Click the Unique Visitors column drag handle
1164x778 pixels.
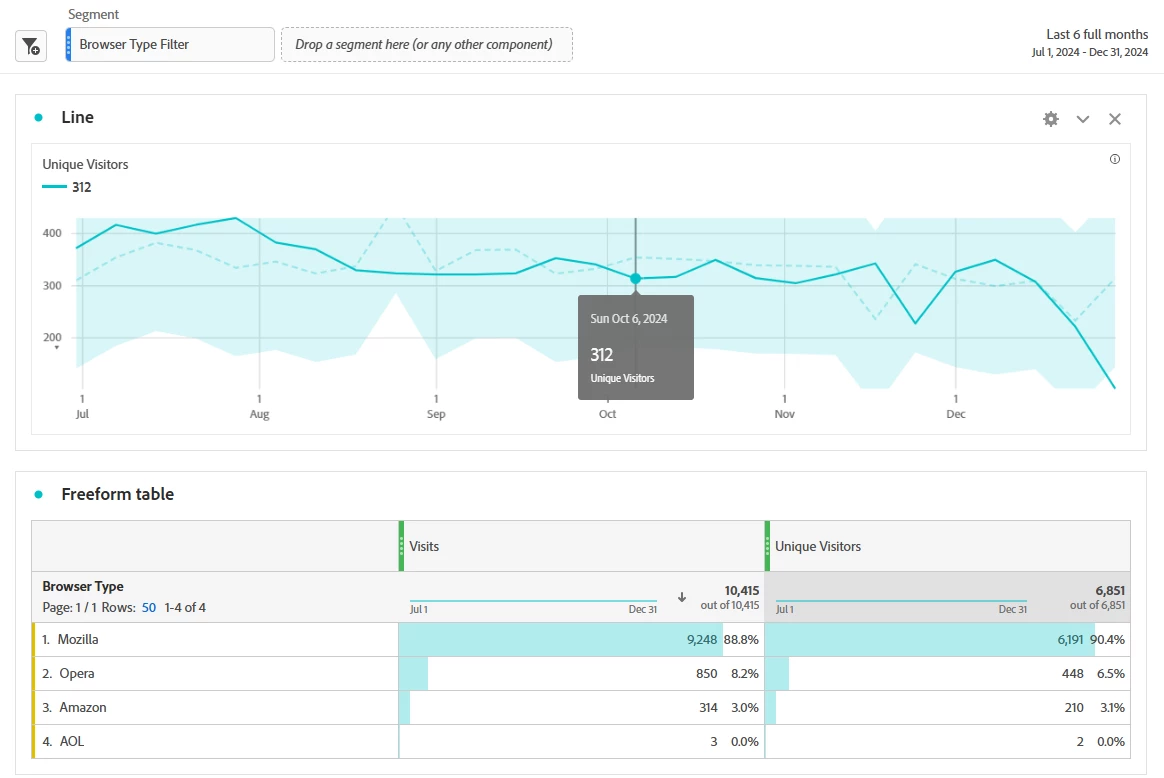click(768, 546)
